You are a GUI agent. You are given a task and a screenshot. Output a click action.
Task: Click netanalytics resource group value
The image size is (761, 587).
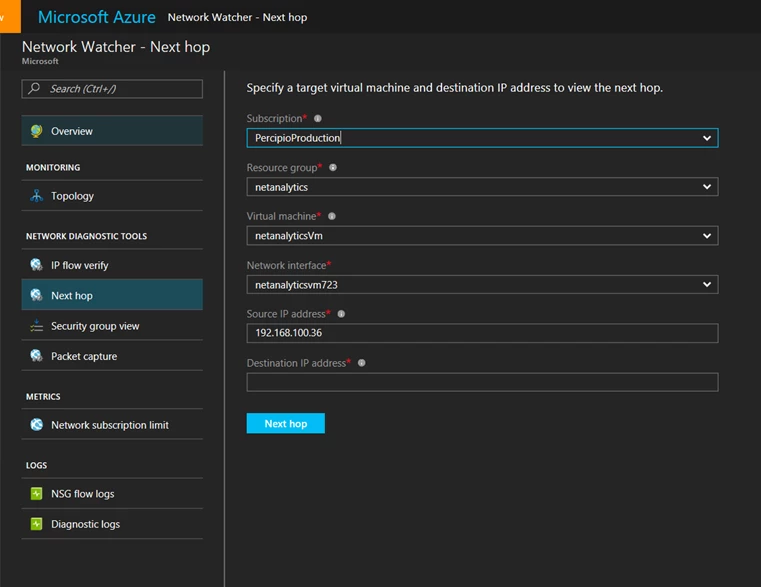(281, 187)
